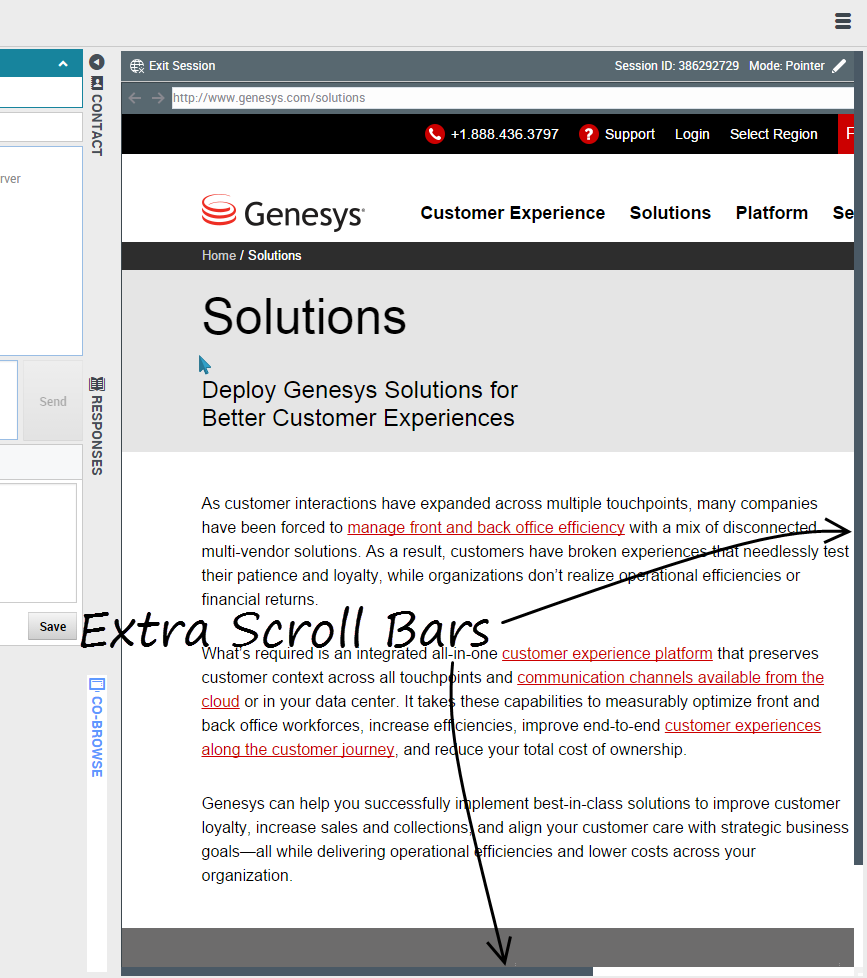Screen dimensions: 867x978
Task: Click the Co-browse tab icon
Action: pos(97,684)
